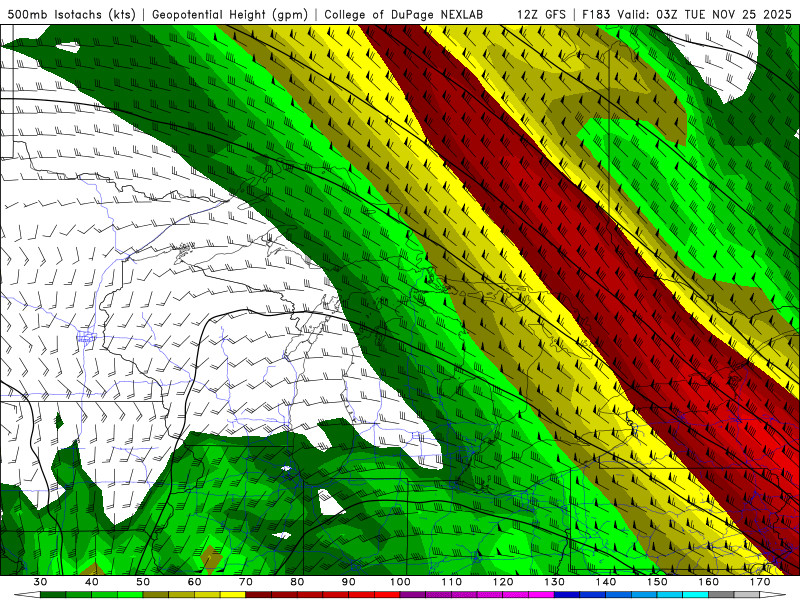This screenshot has width=800, height=600.
Task: Click the '110' label on color scale
Action: tap(452, 582)
